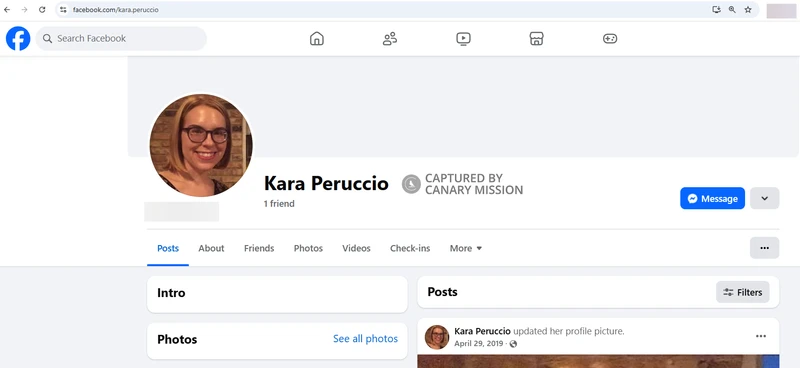Screen dimensions: 800x368
Task: Click See all photos link
Action: click(x=365, y=339)
